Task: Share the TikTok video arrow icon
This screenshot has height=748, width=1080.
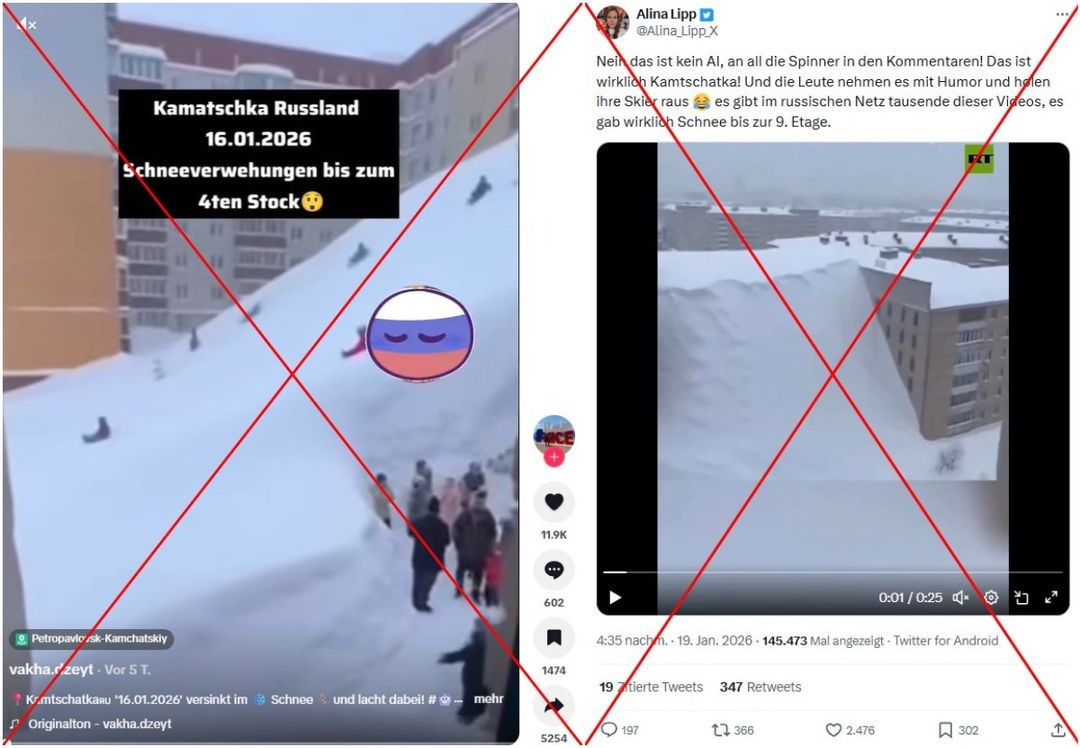Action: click(554, 706)
